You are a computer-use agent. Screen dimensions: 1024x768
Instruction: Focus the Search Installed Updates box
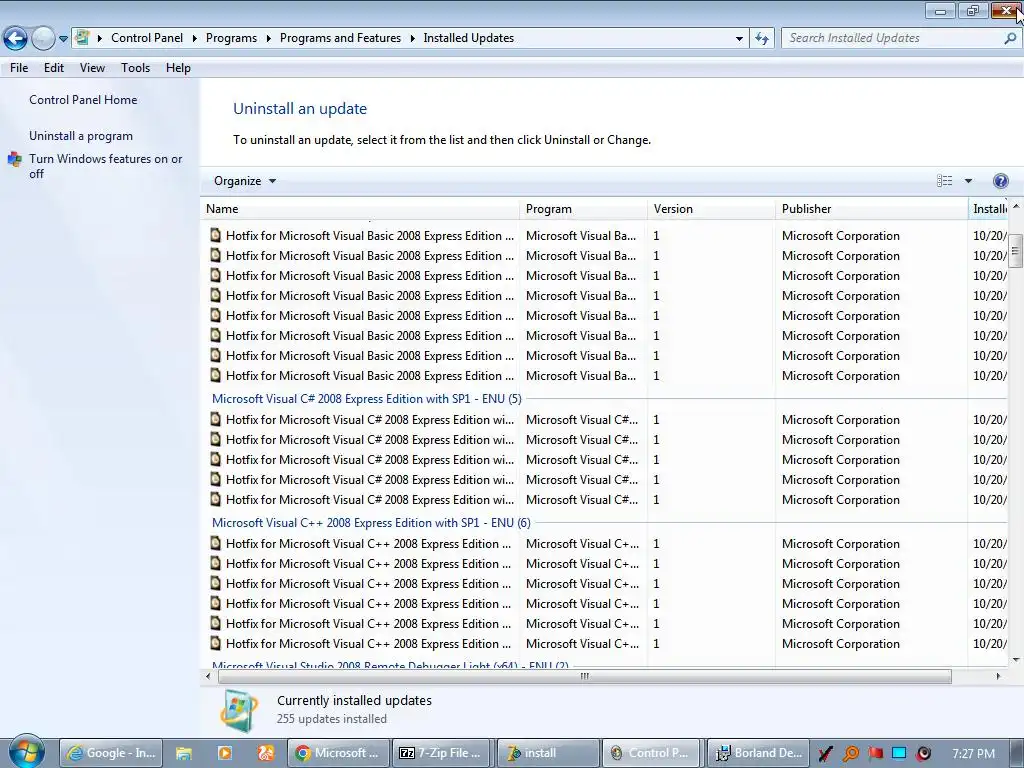(x=892, y=39)
